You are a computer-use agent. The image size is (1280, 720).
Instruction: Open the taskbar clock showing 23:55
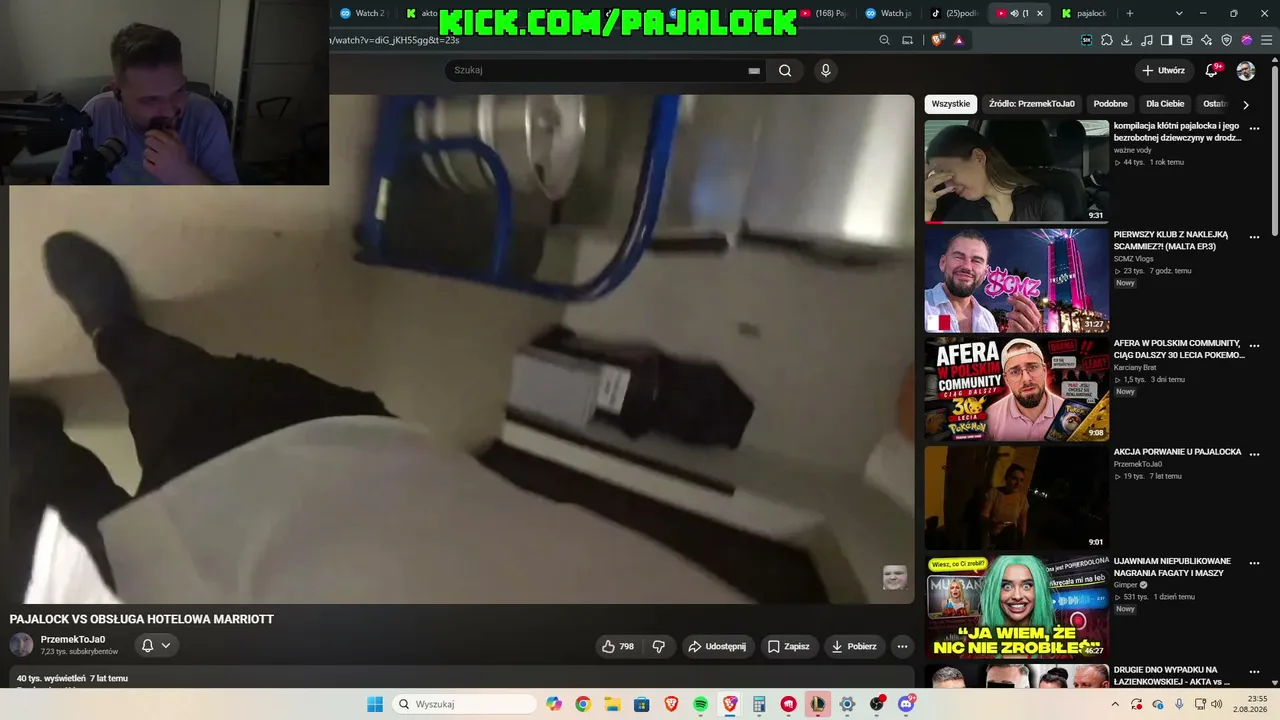[1250, 704]
